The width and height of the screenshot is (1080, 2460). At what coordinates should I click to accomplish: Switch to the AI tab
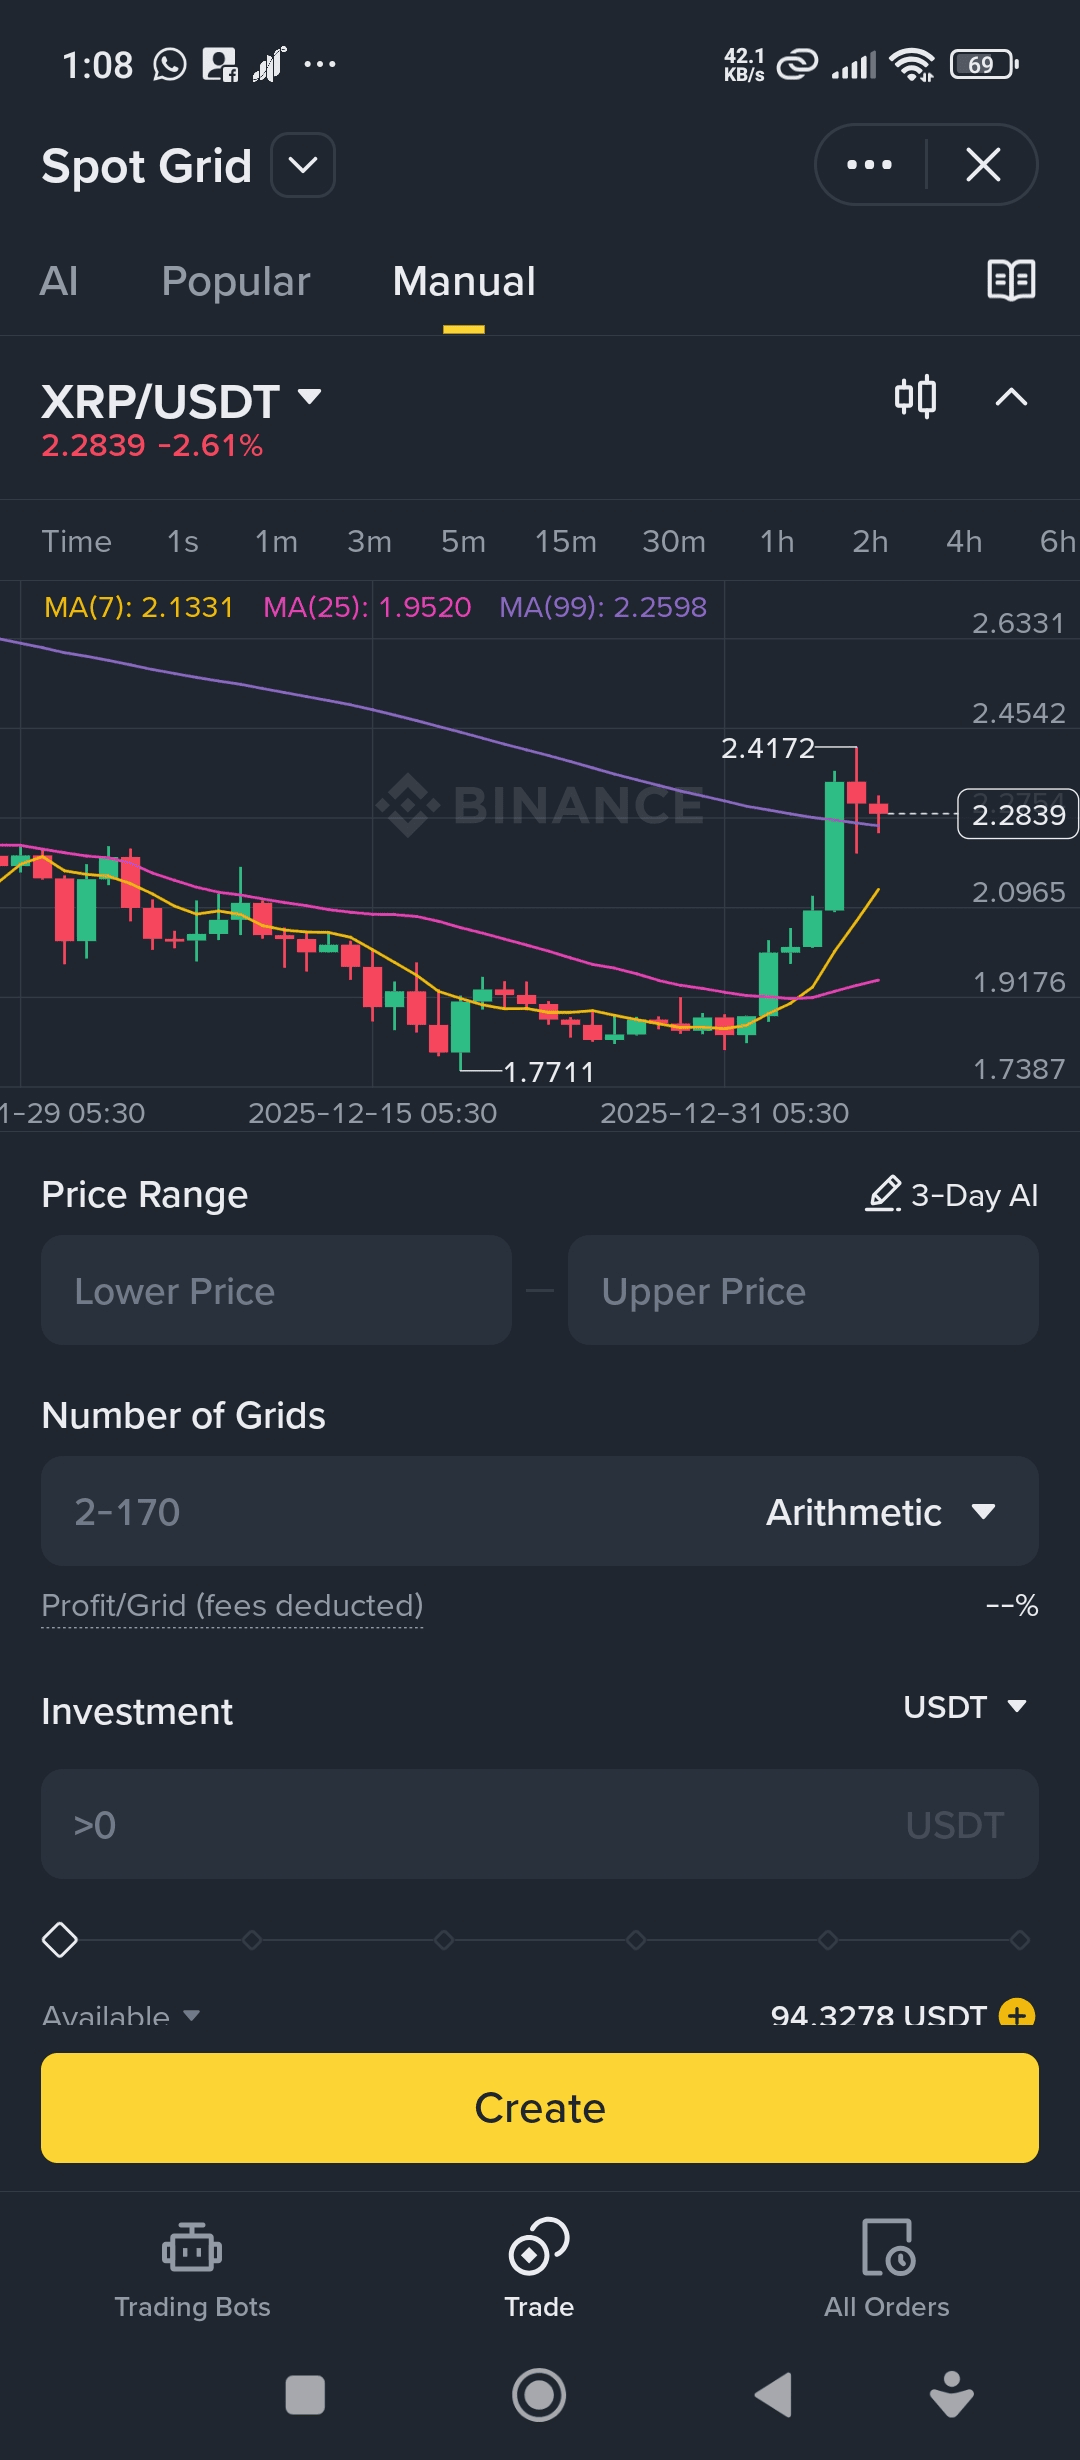59,281
